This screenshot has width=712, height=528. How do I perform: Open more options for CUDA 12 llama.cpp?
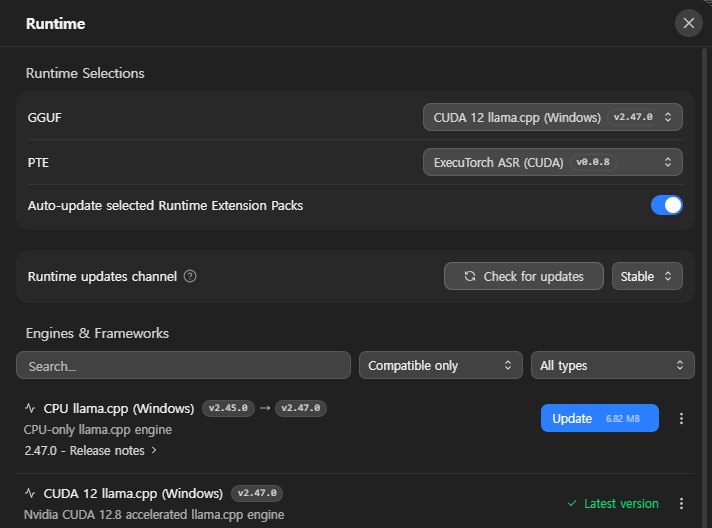click(681, 503)
